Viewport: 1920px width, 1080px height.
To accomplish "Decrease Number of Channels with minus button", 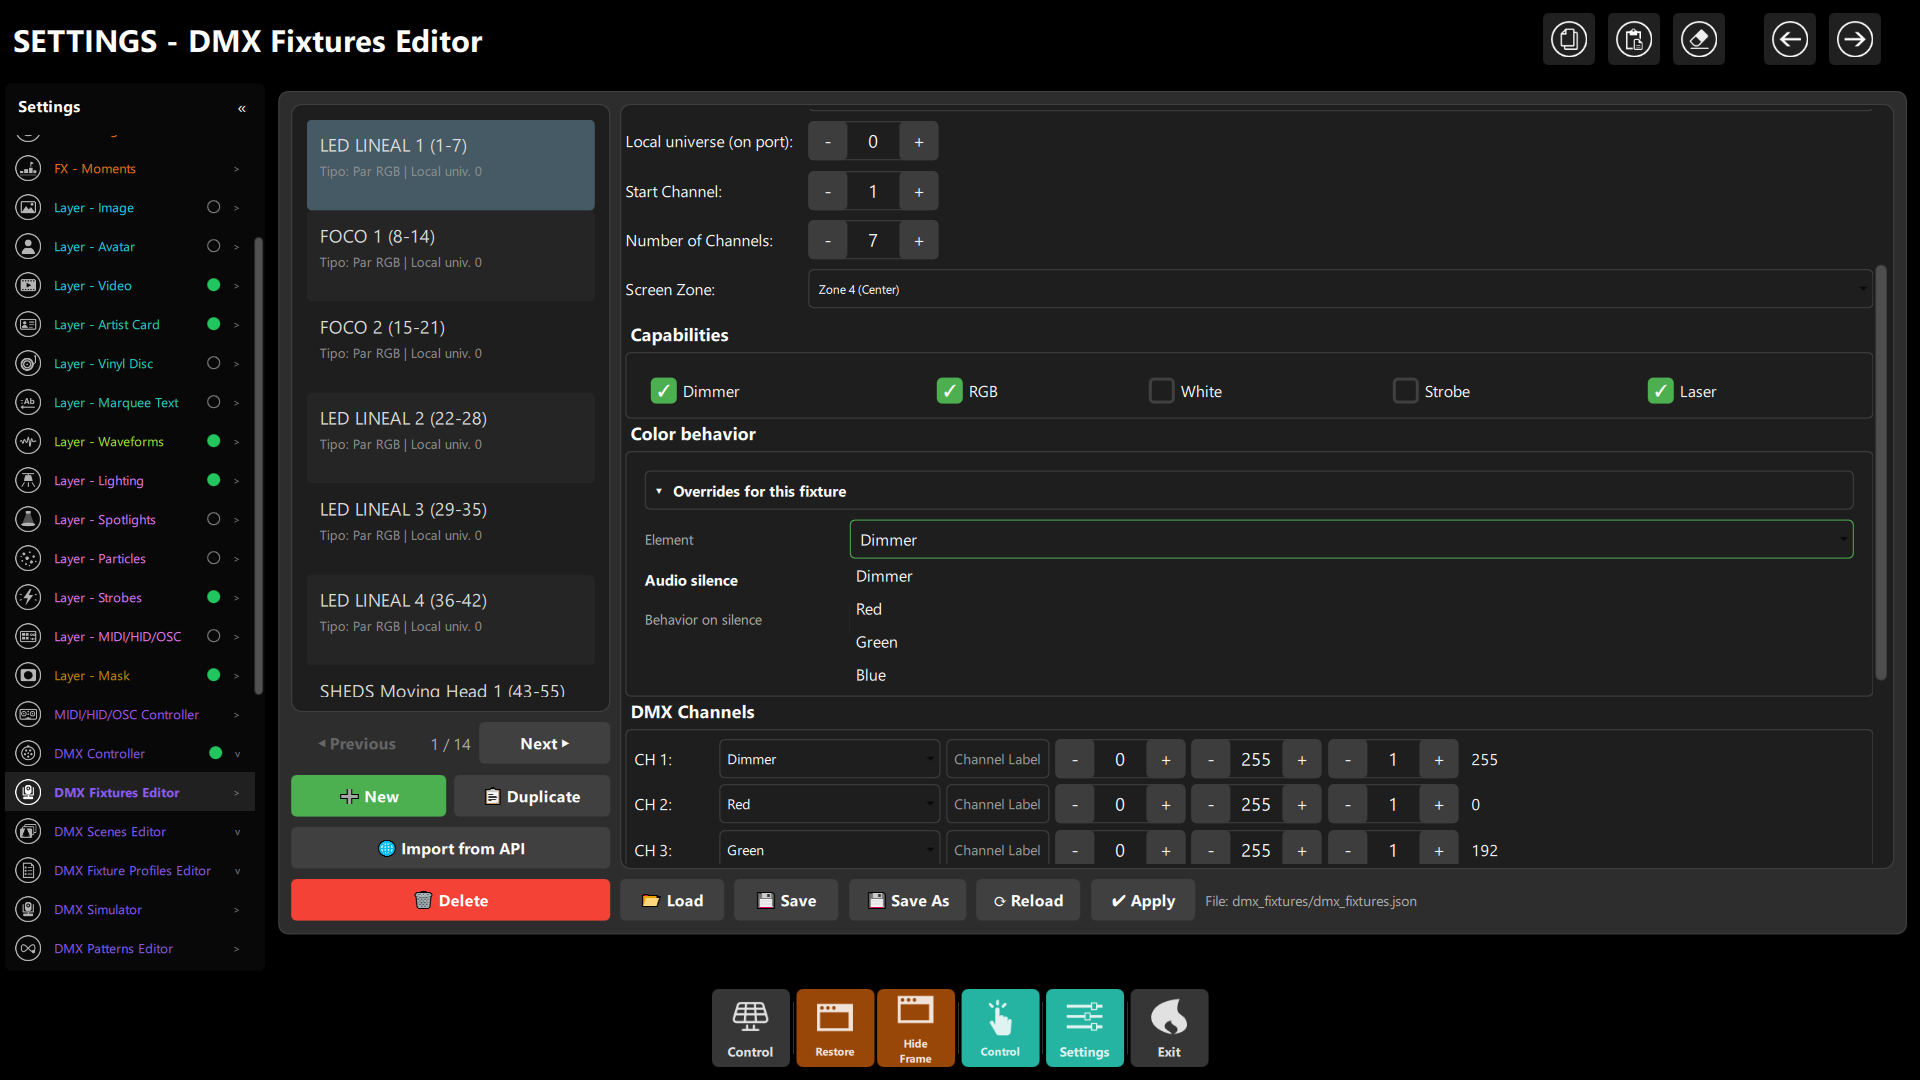I will (x=827, y=240).
